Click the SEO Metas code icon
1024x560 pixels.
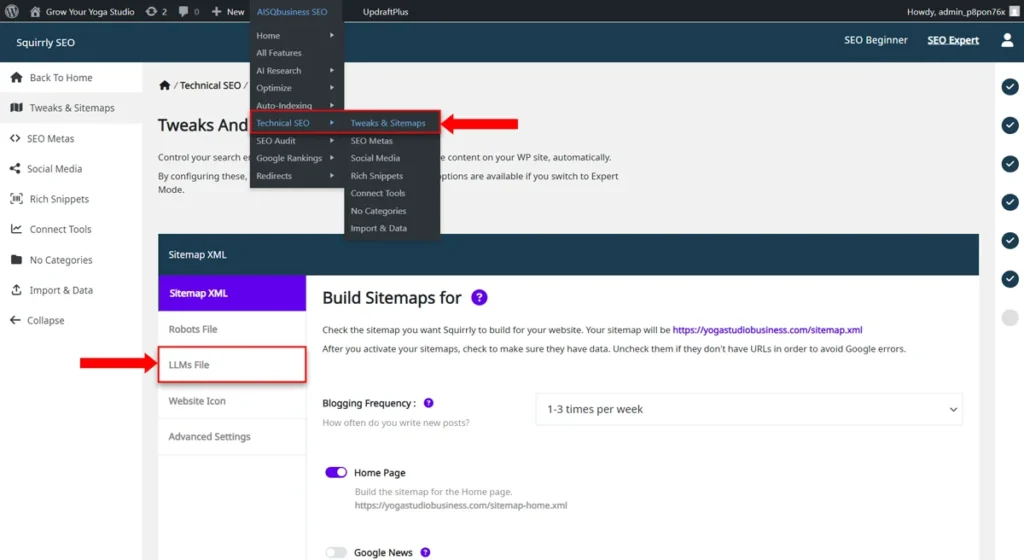point(15,138)
